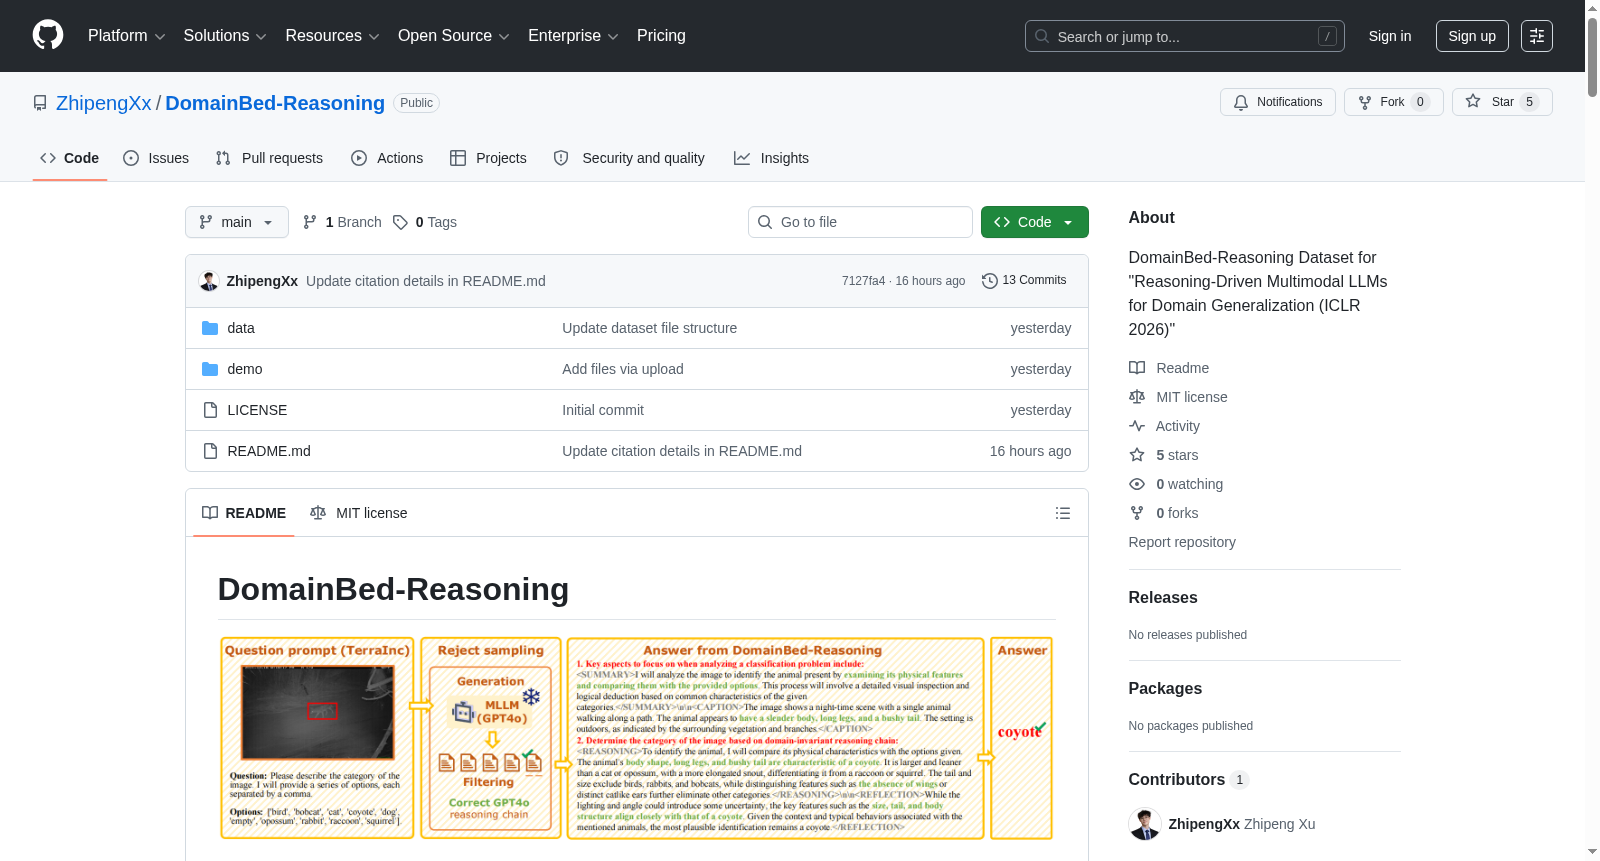View the 5 stars link
This screenshot has height=861, width=1600.
[1164, 455]
